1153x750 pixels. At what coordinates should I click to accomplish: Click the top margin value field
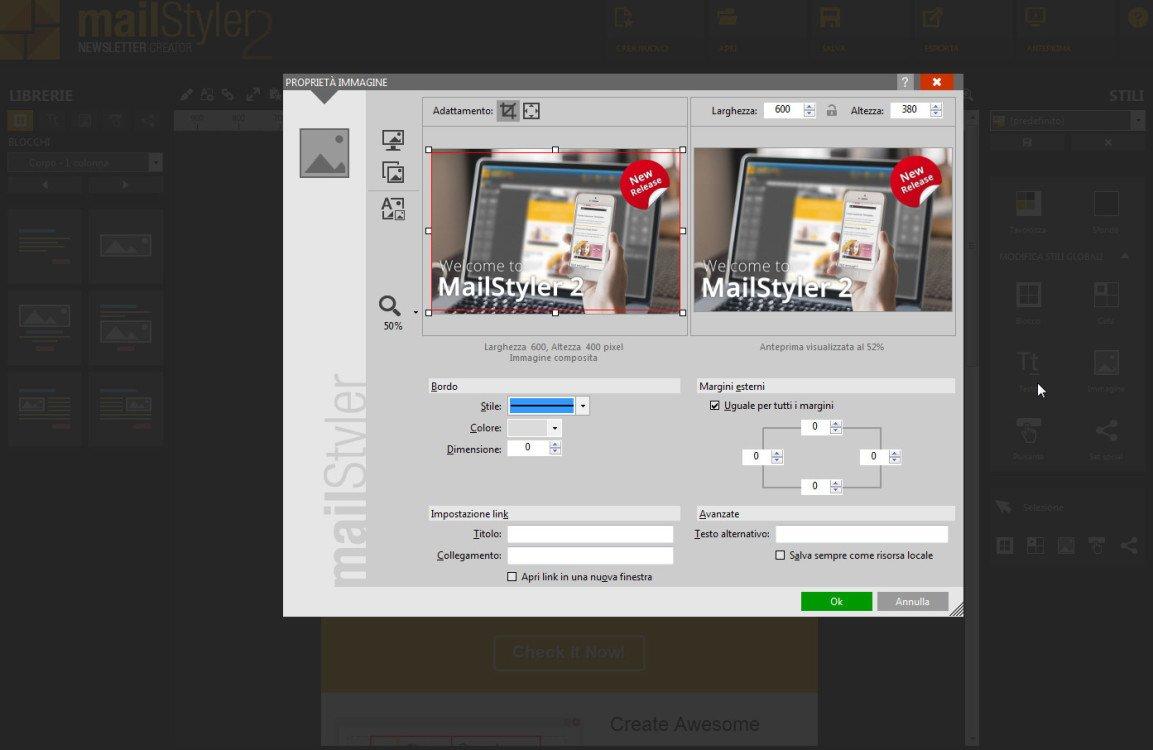[x=815, y=426]
